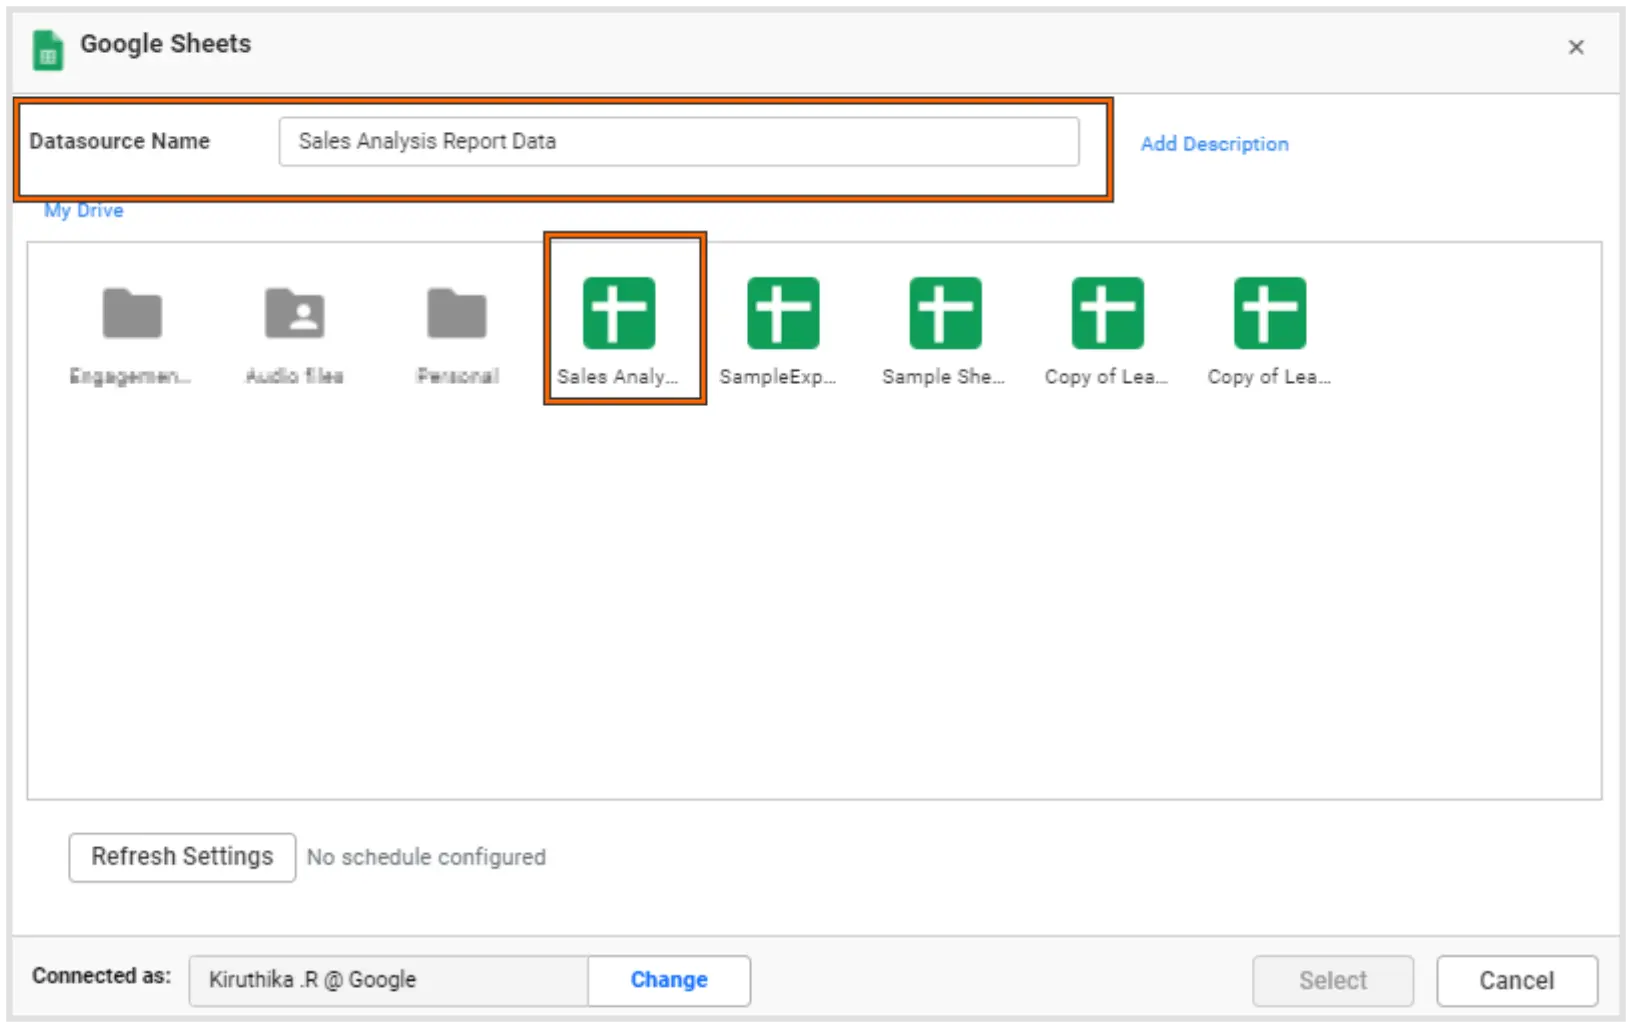Viewport: 1632px width, 1028px height.
Task: Click the Kiruthika .R @ Google account field
Action: tap(388, 980)
